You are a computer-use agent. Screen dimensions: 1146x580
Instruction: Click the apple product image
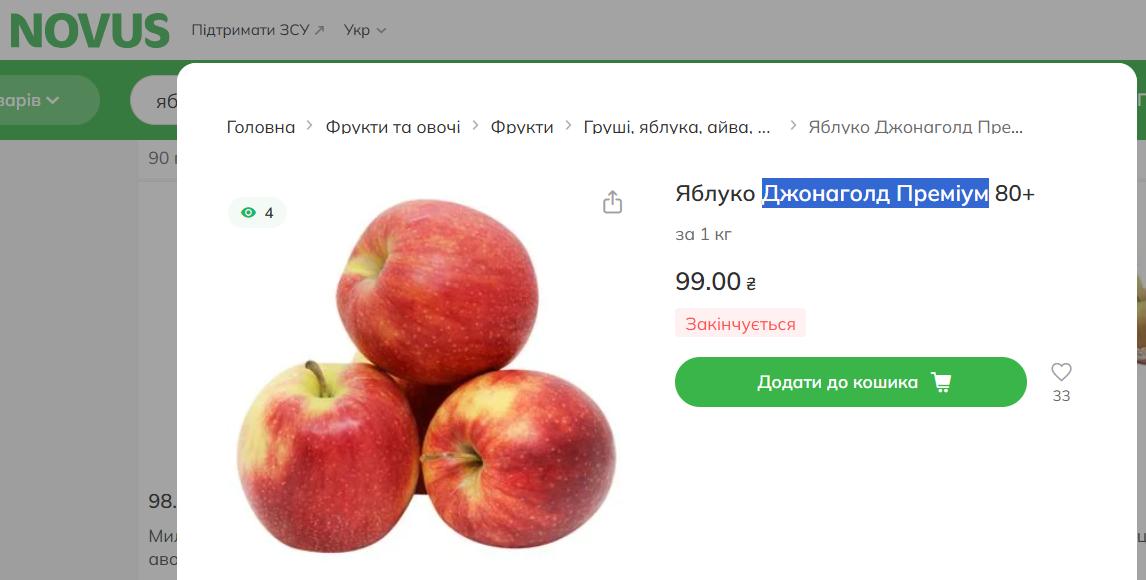pos(426,373)
